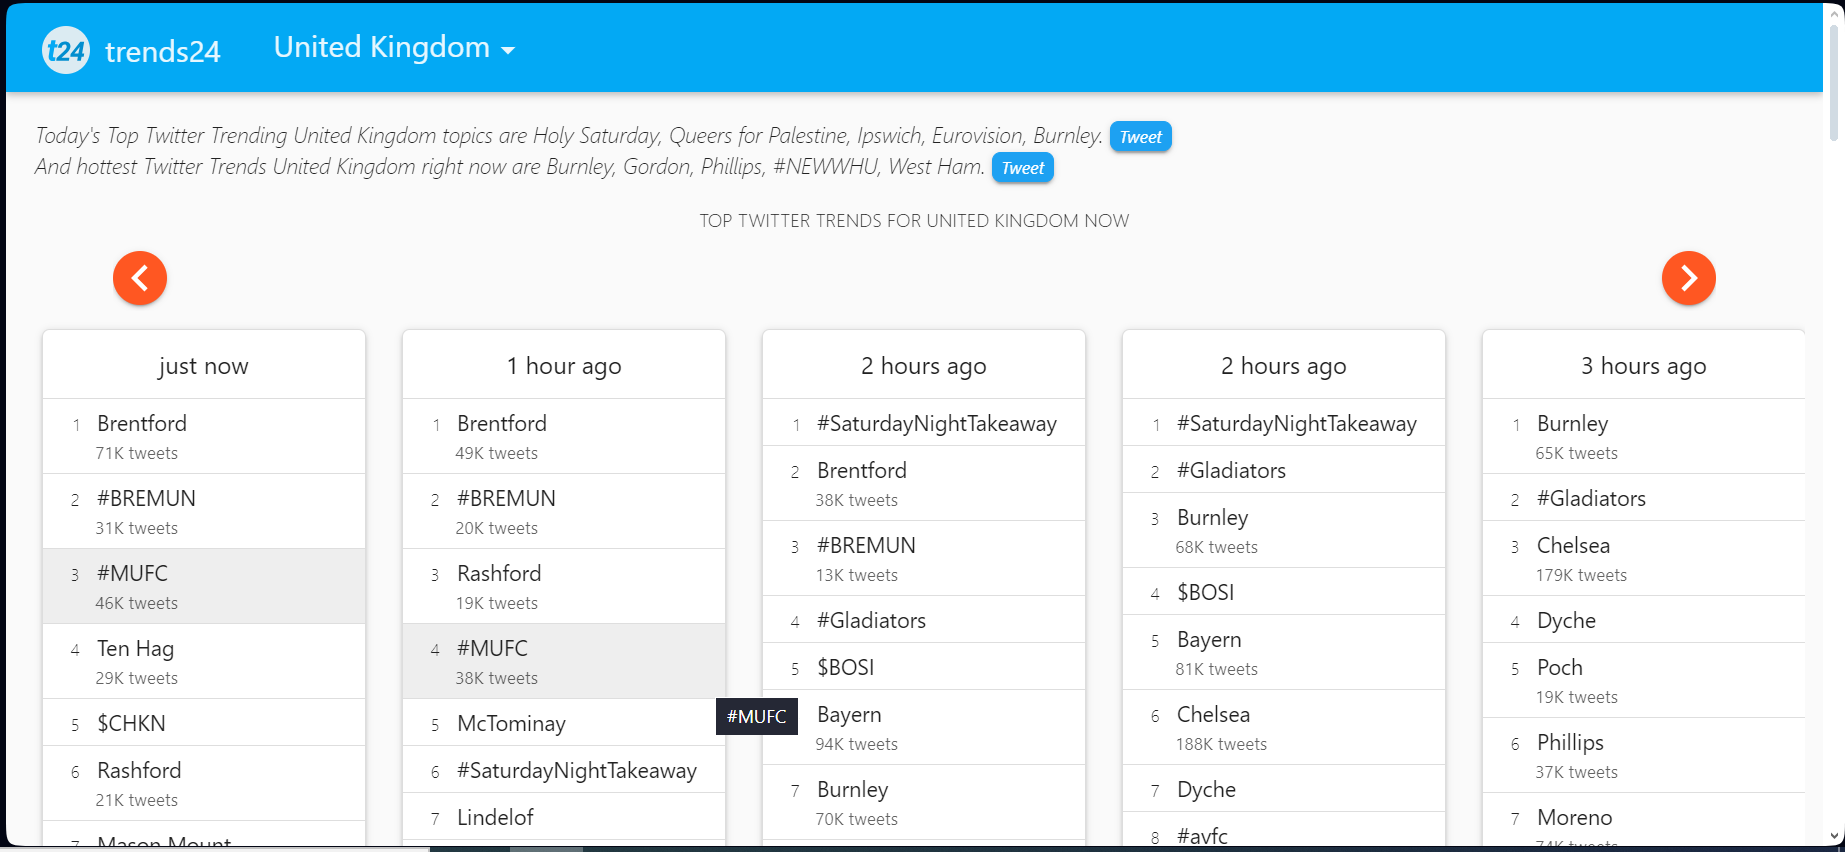Click the orange next arrow button
This screenshot has width=1845, height=852.
(x=1688, y=278)
